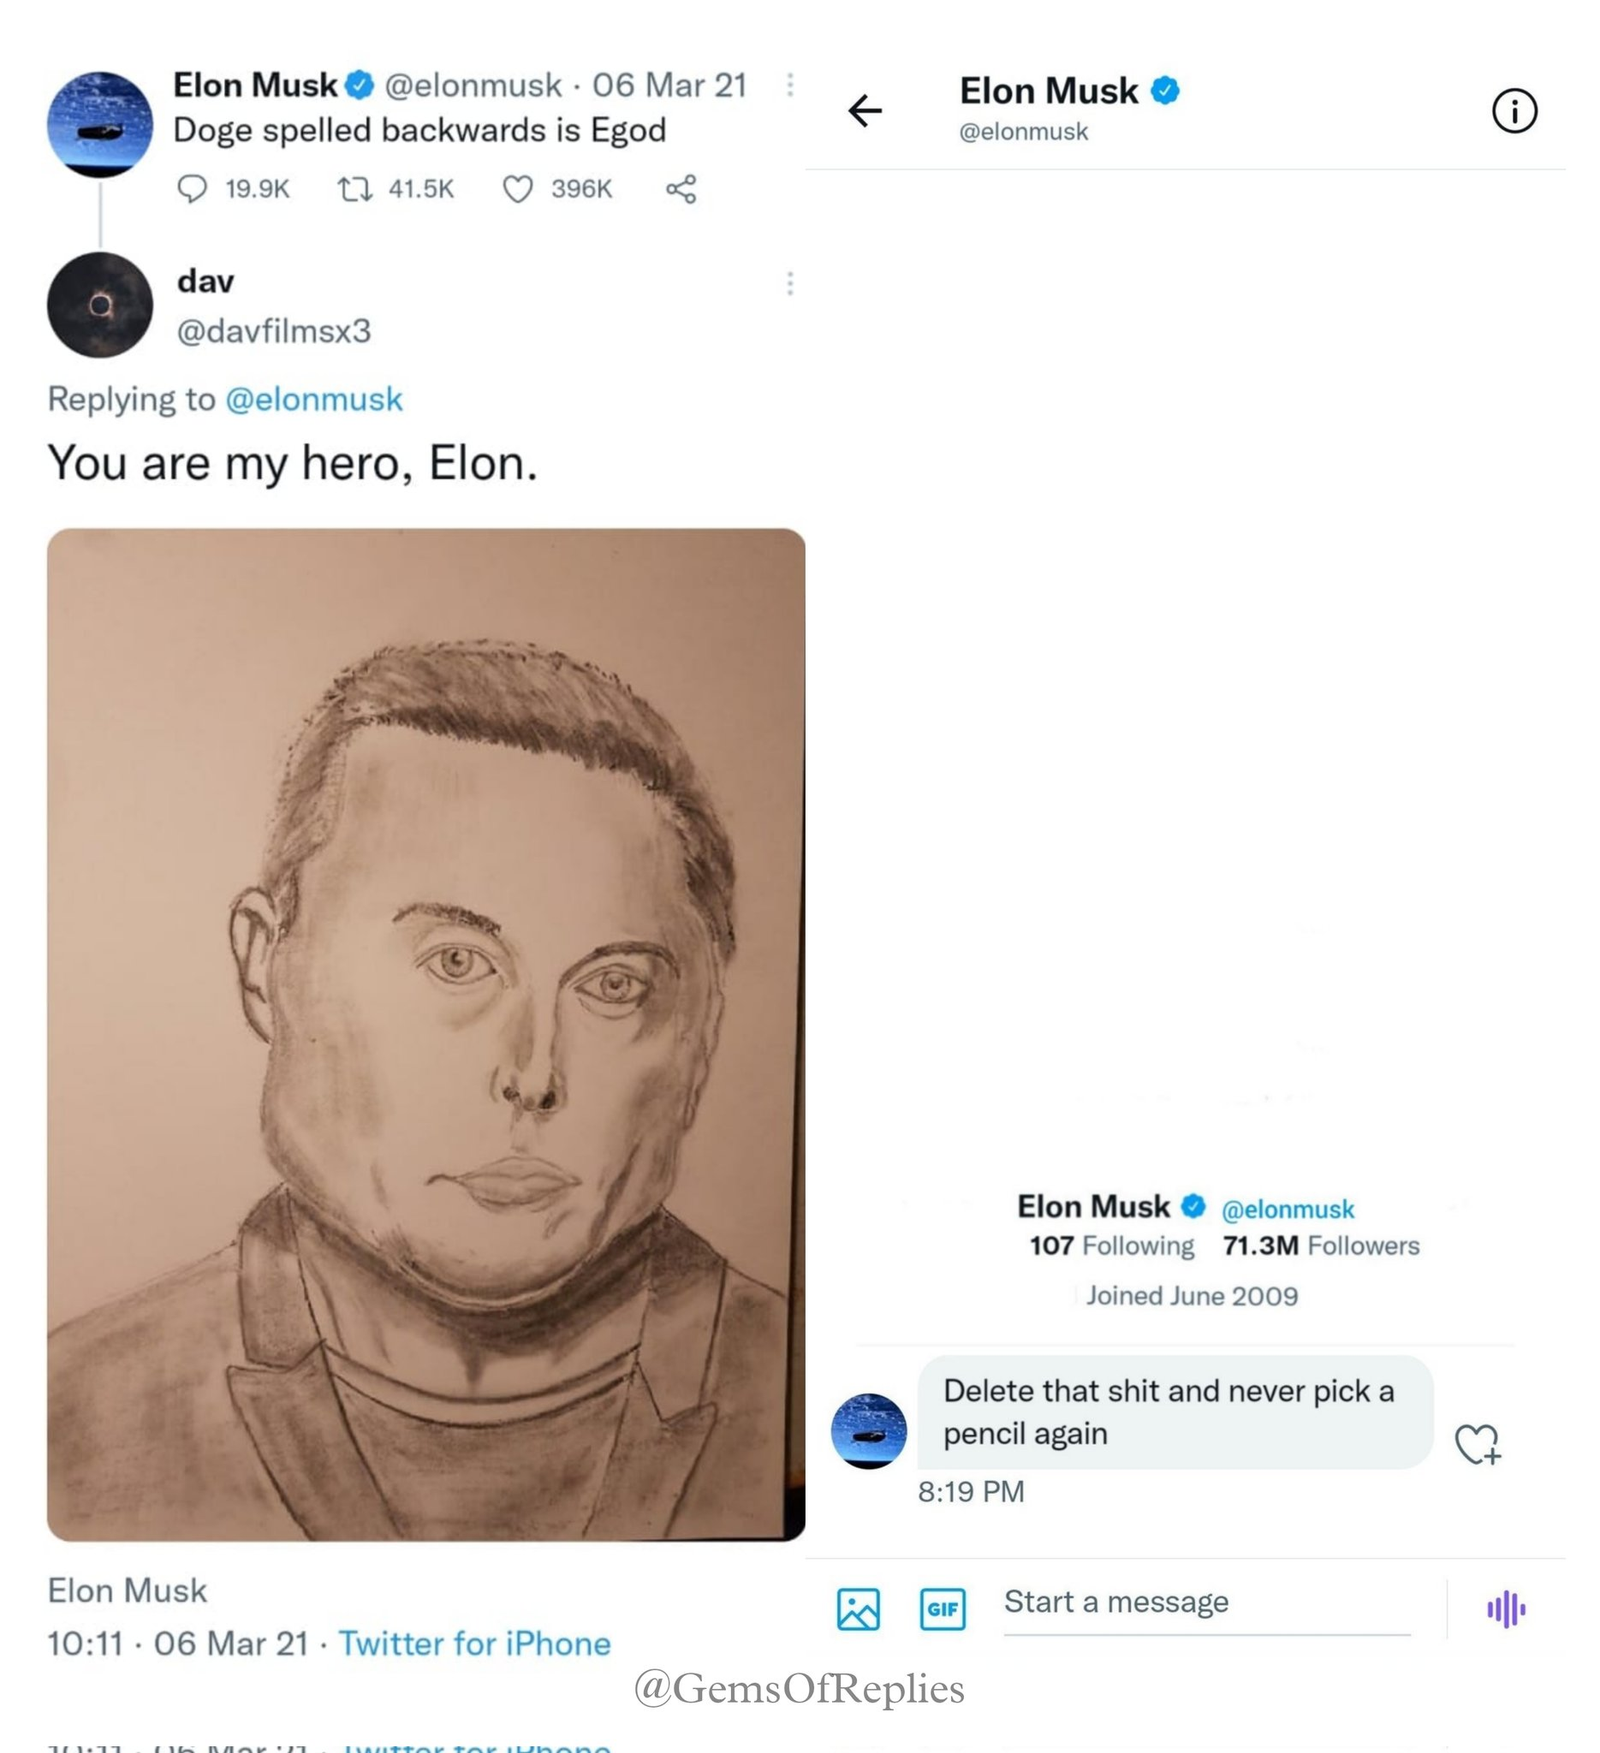Click the 71.3M Followers count
1600x1753 pixels.
[x=1321, y=1245]
